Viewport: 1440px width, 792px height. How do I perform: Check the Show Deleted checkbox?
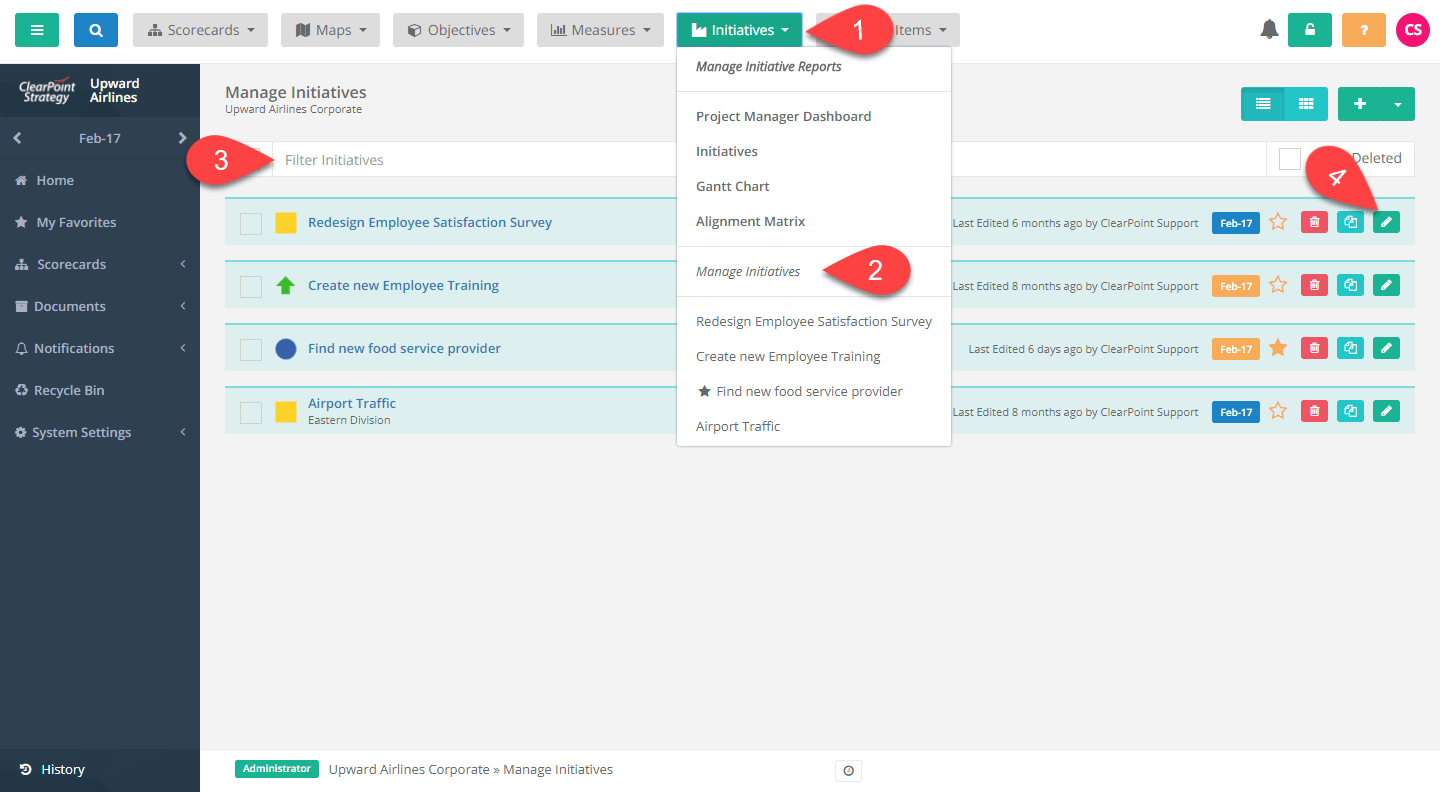pyautogui.click(x=1289, y=158)
